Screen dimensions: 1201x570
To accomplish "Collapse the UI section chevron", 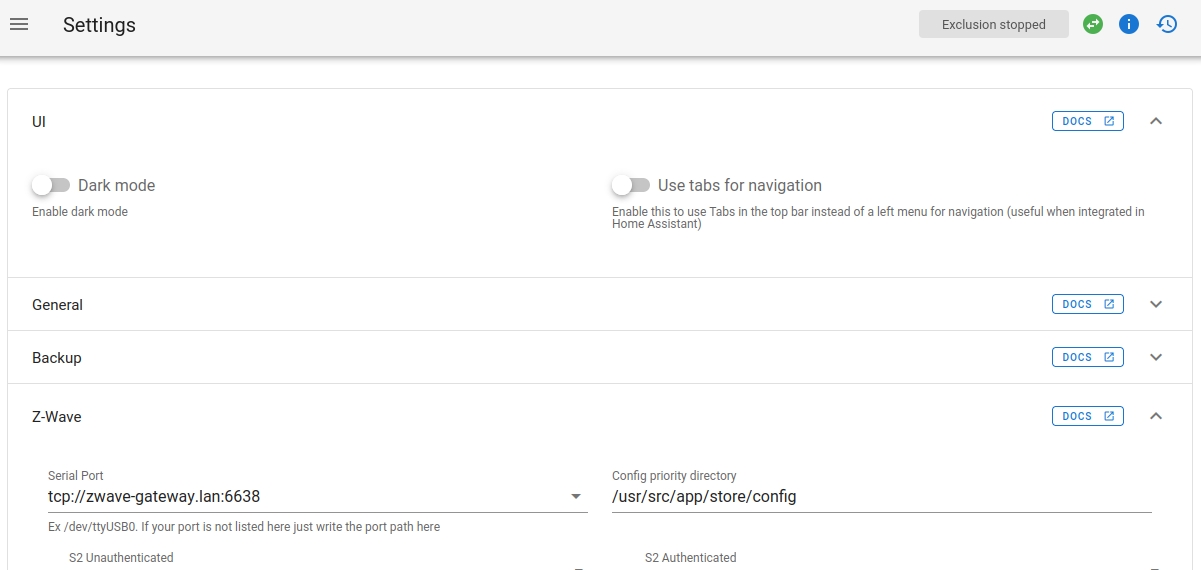I will coord(1156,121).
